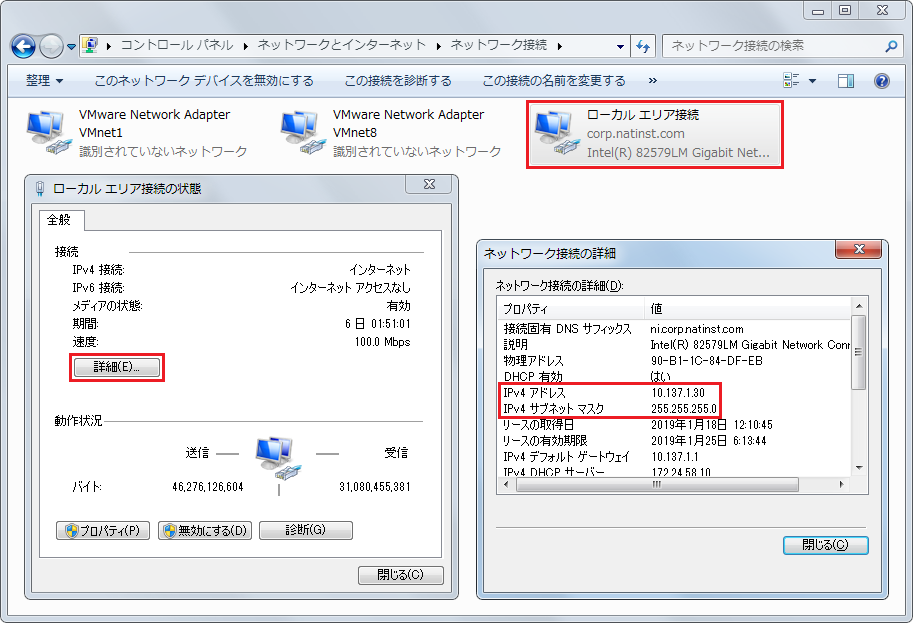Click the change view icon
The height and width of the screenshot is (623, 913).
tap(792, 81)
